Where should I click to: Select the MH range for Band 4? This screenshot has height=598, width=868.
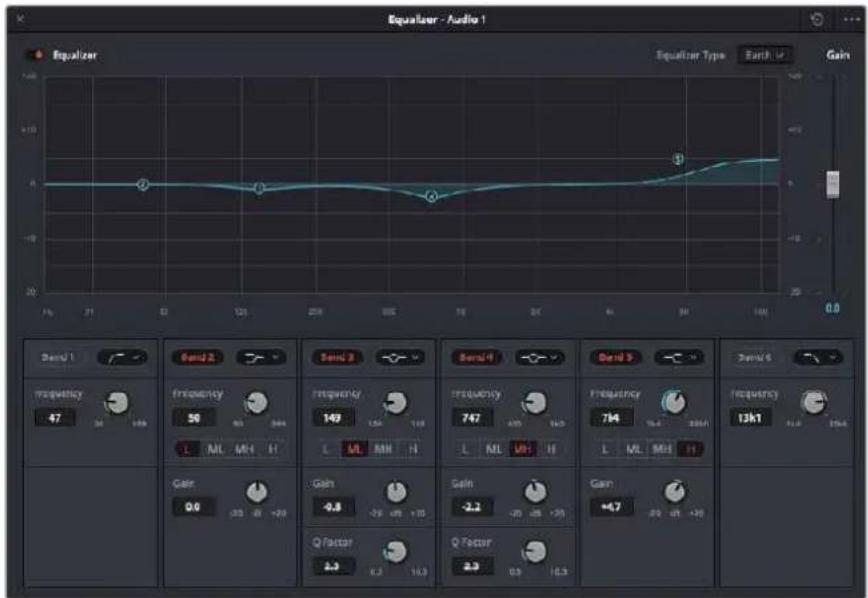(x=523, y=449)
